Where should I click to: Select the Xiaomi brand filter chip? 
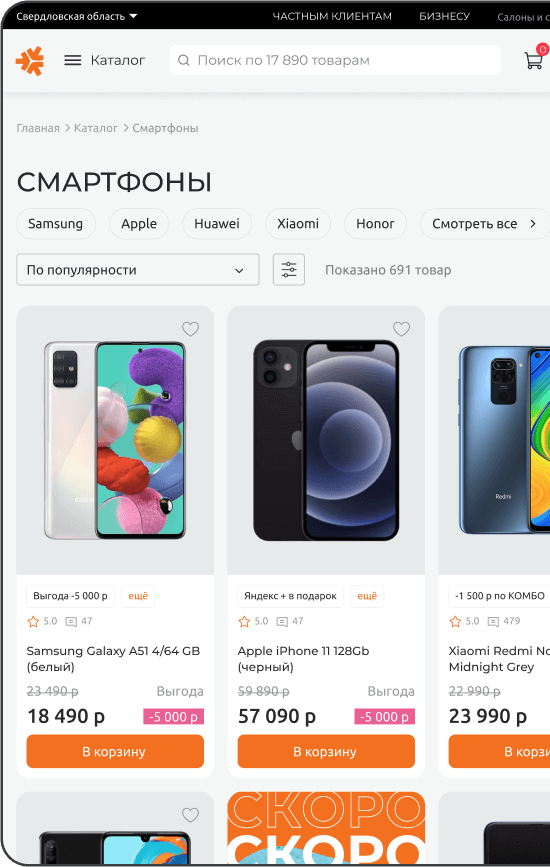pyautogui.click(x=298, y=223)
